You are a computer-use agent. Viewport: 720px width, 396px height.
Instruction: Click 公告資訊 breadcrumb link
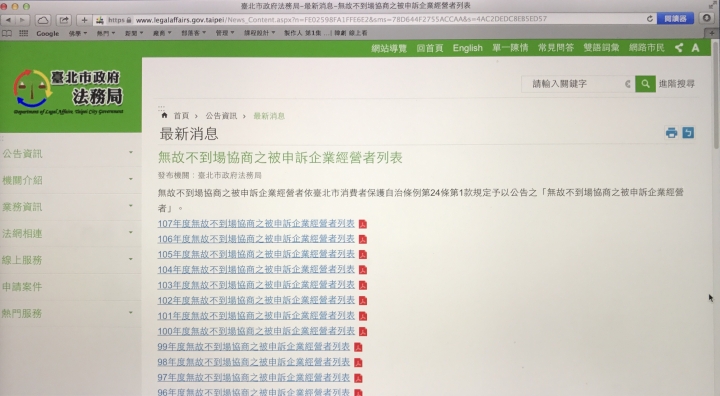221,116
